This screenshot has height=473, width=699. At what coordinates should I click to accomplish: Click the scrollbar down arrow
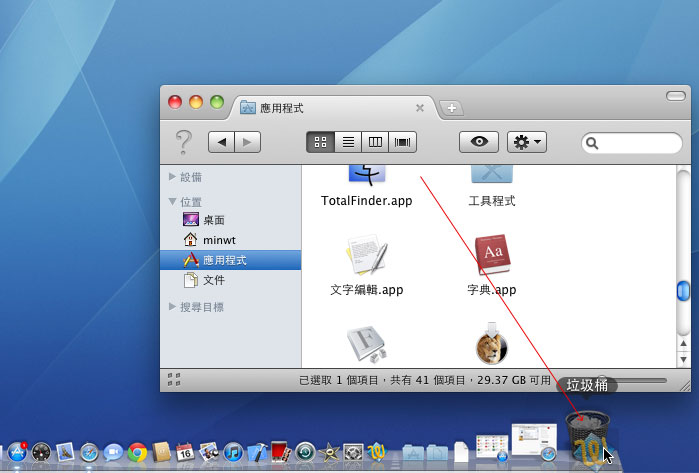683,359
